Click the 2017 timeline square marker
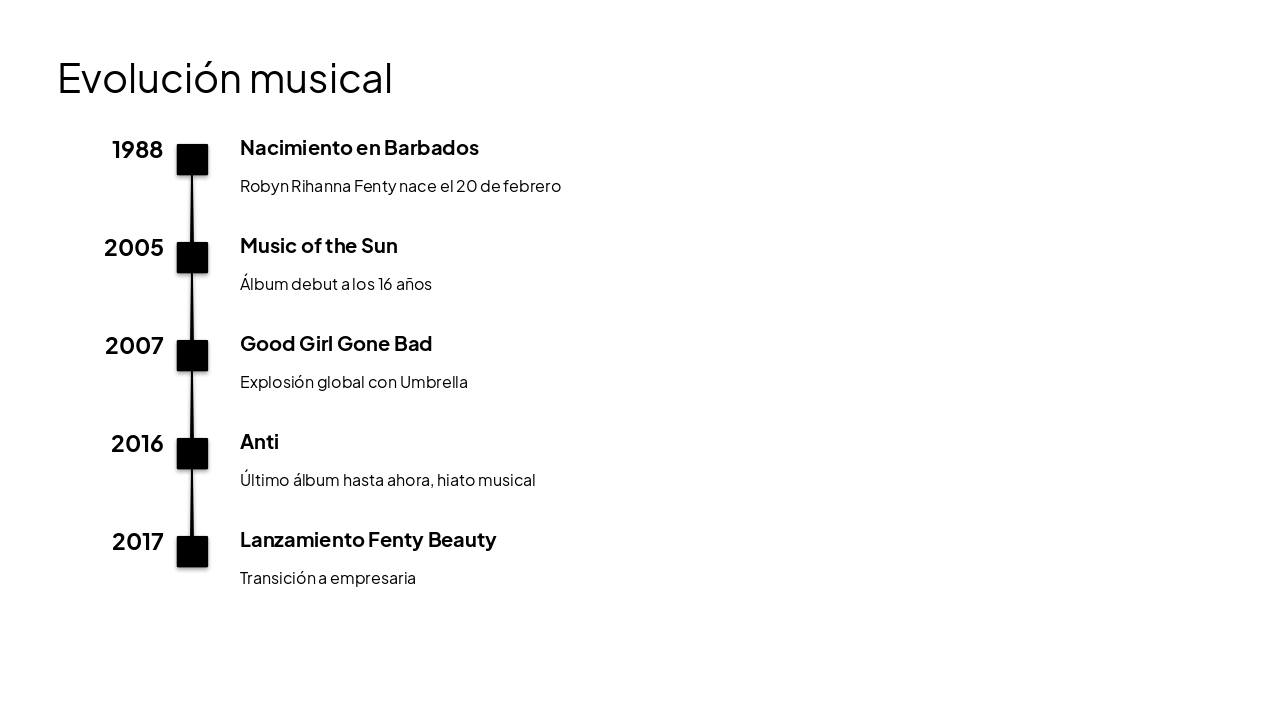 click(x=192, y=552)
